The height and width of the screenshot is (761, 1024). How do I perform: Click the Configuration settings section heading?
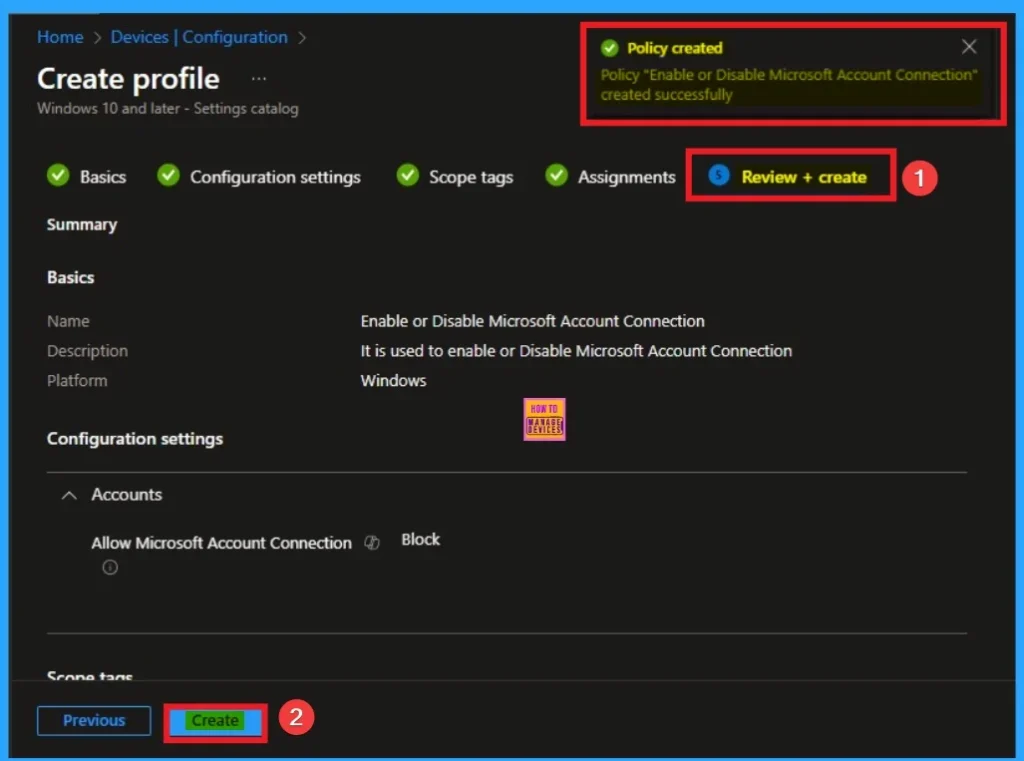tap(135, 439)
